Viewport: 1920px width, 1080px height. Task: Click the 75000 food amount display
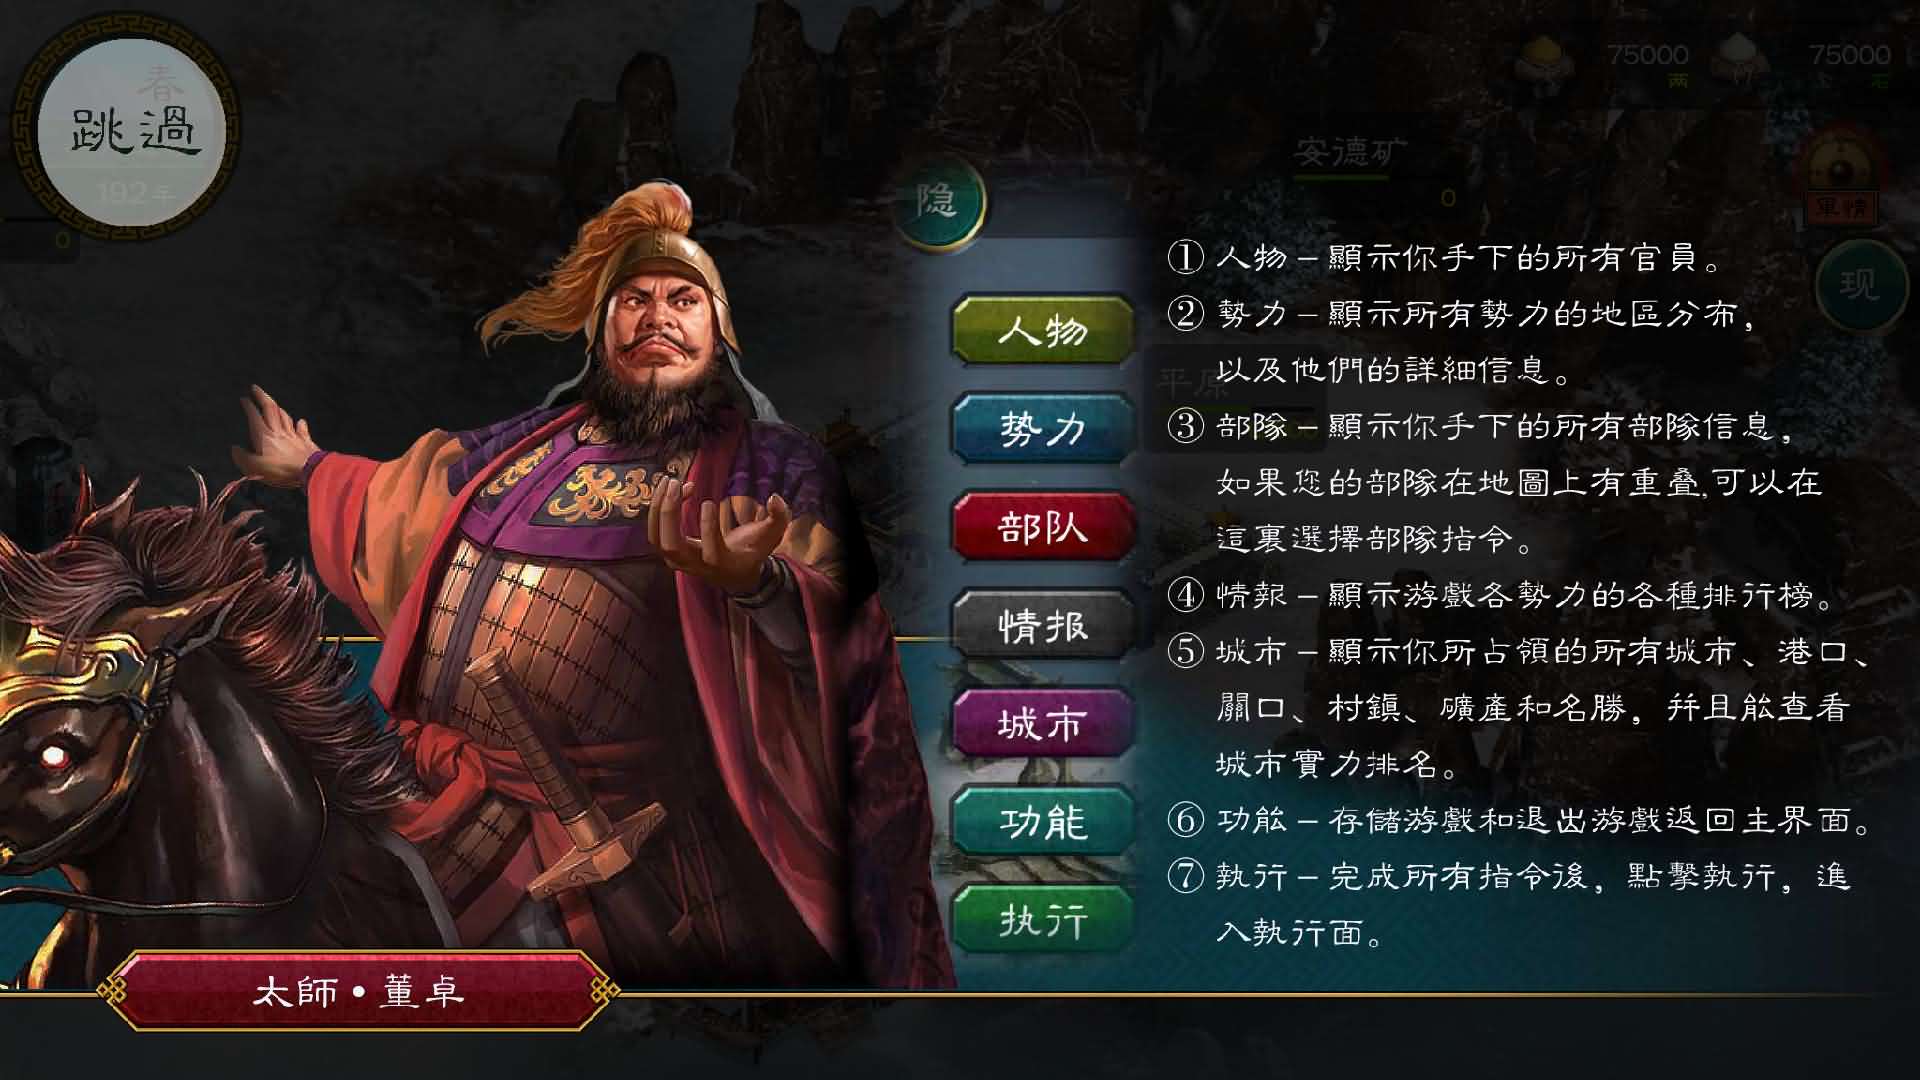tap(1850, 55)
